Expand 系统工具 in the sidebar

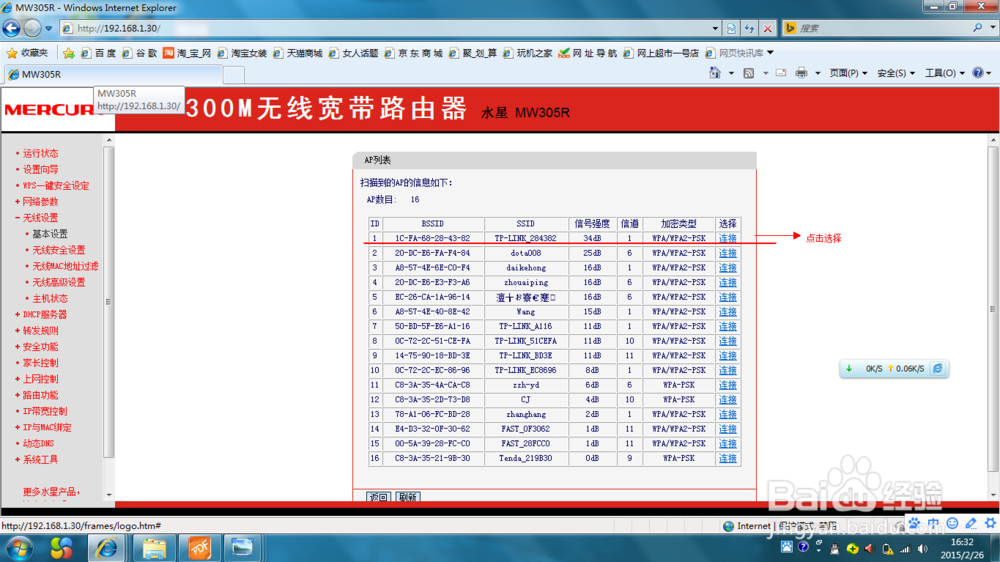(x=40, y=459)
